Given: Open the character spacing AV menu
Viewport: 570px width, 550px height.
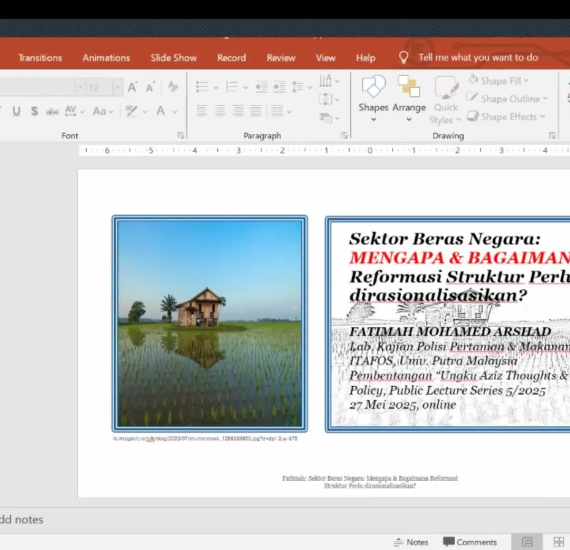Looking at the screenshot, I should click(74, 111).
